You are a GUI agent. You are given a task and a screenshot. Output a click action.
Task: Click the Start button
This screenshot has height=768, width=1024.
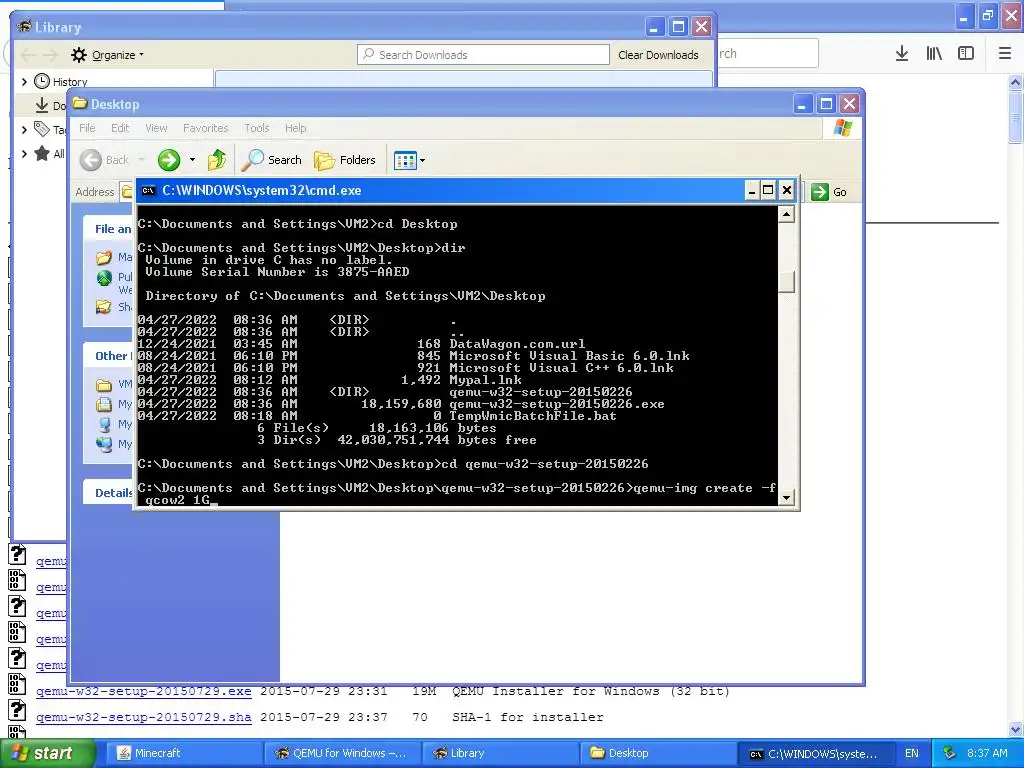(47, 753)
